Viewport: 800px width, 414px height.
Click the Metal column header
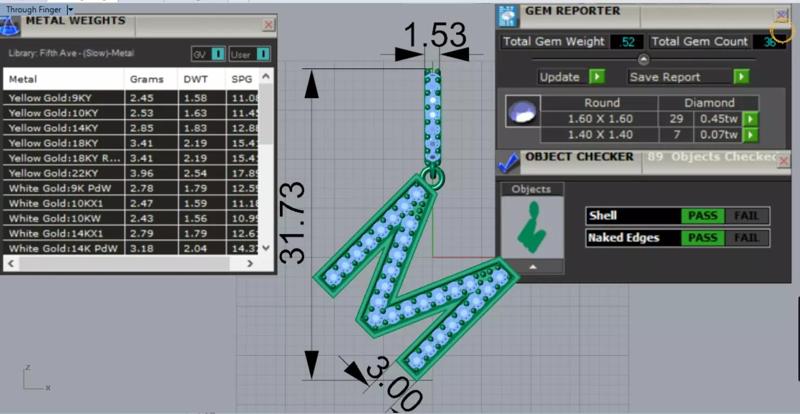pos(64,79)
